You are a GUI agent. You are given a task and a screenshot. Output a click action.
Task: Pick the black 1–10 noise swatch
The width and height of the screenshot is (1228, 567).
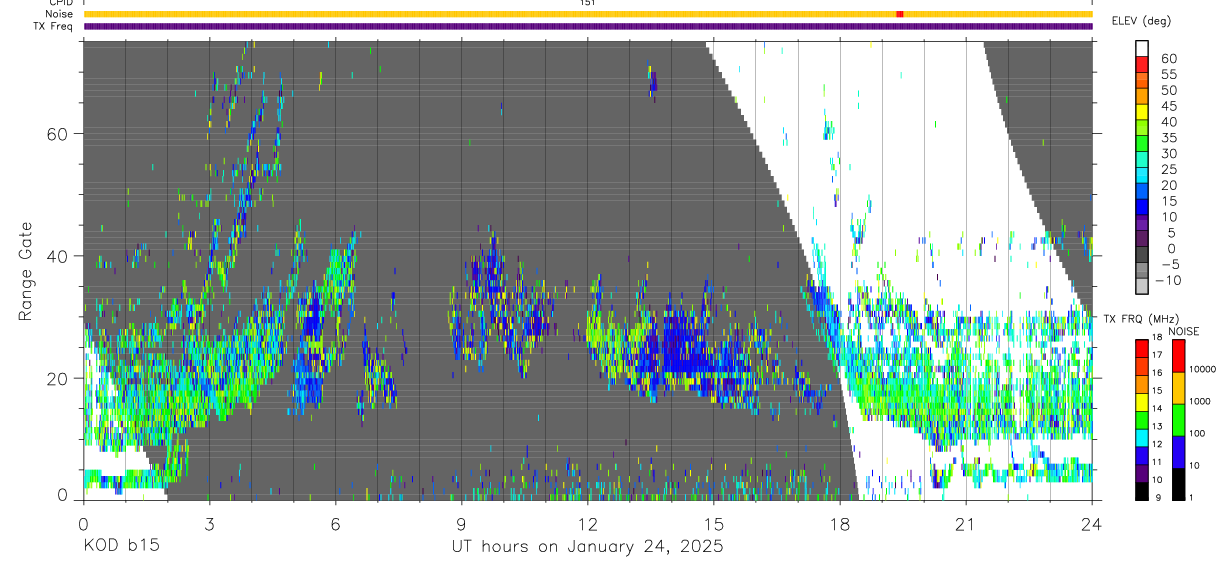[x=1178, y=483]
